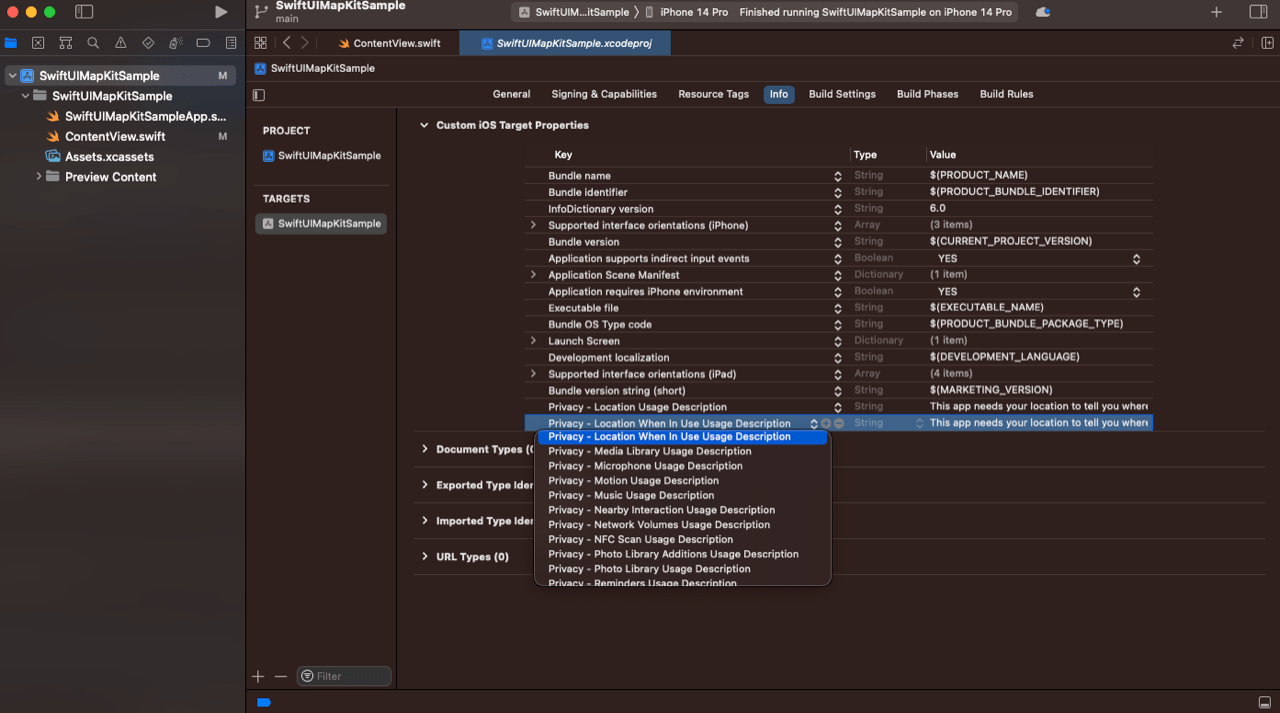Collapse the SwiftUIMapKitSample project root

click(x=12, y=76)
